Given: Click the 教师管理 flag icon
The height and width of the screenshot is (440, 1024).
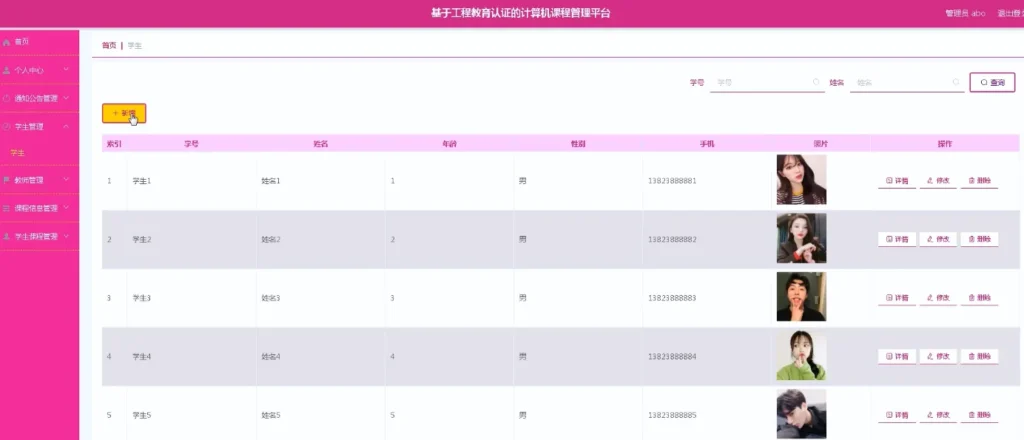Looking at the screenshot, I should [7, 180].
